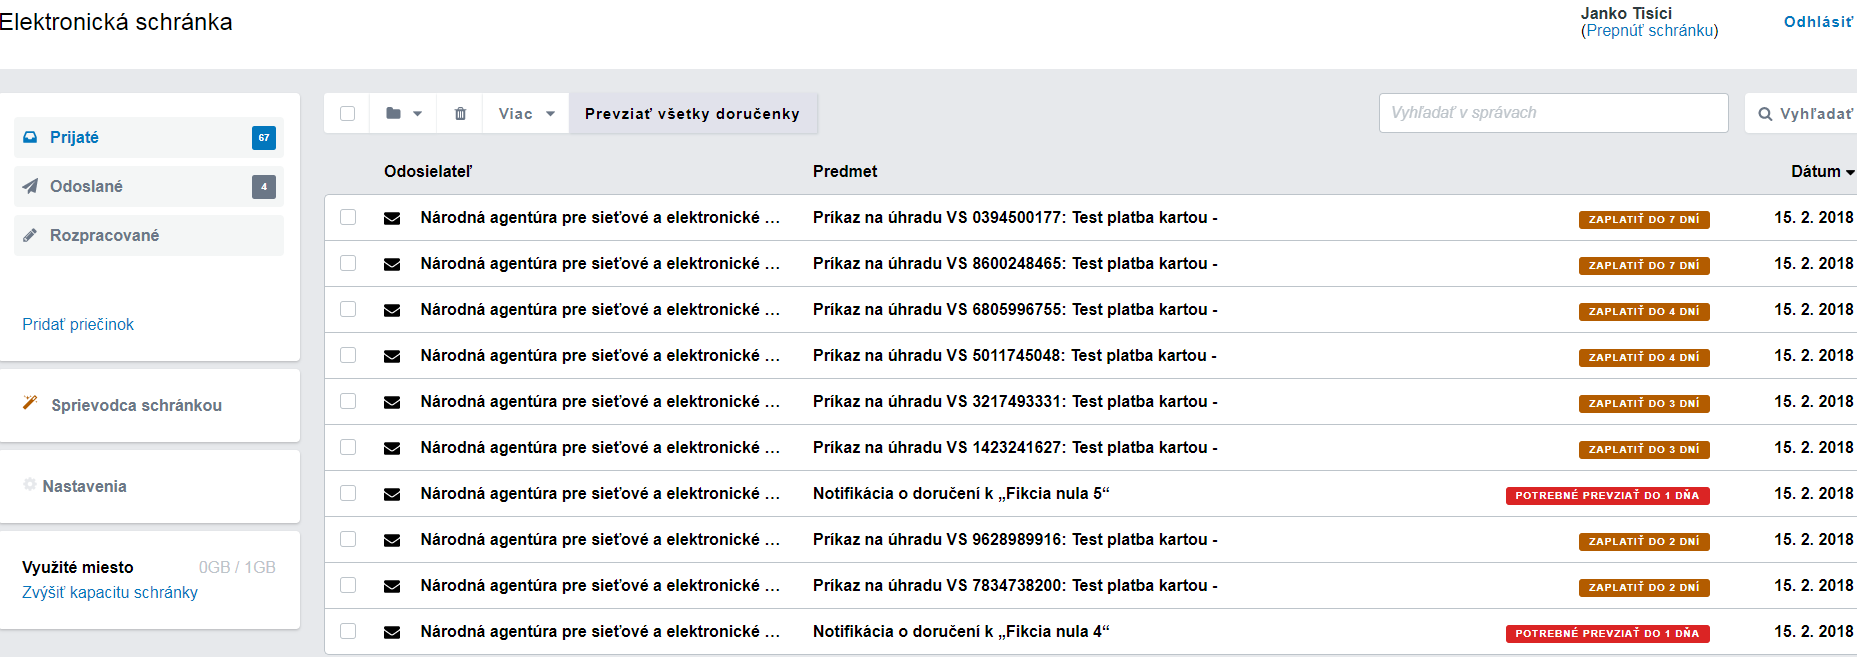Click Prepnúť schránku link
The image size is (1857, 657).
1649,31
